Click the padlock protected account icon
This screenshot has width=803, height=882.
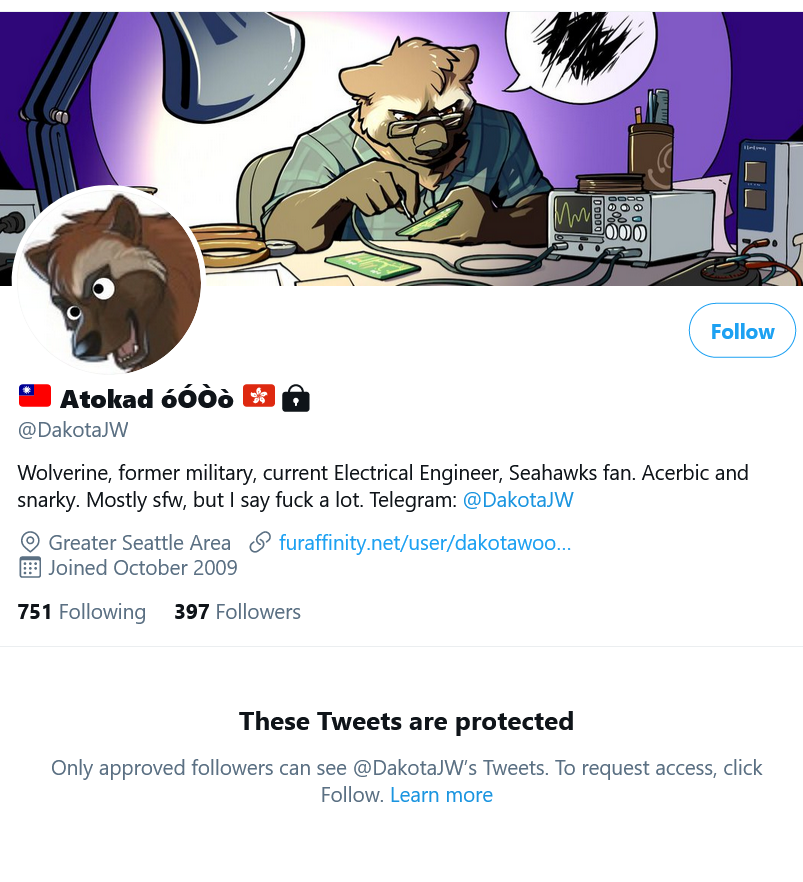point(296,398)
